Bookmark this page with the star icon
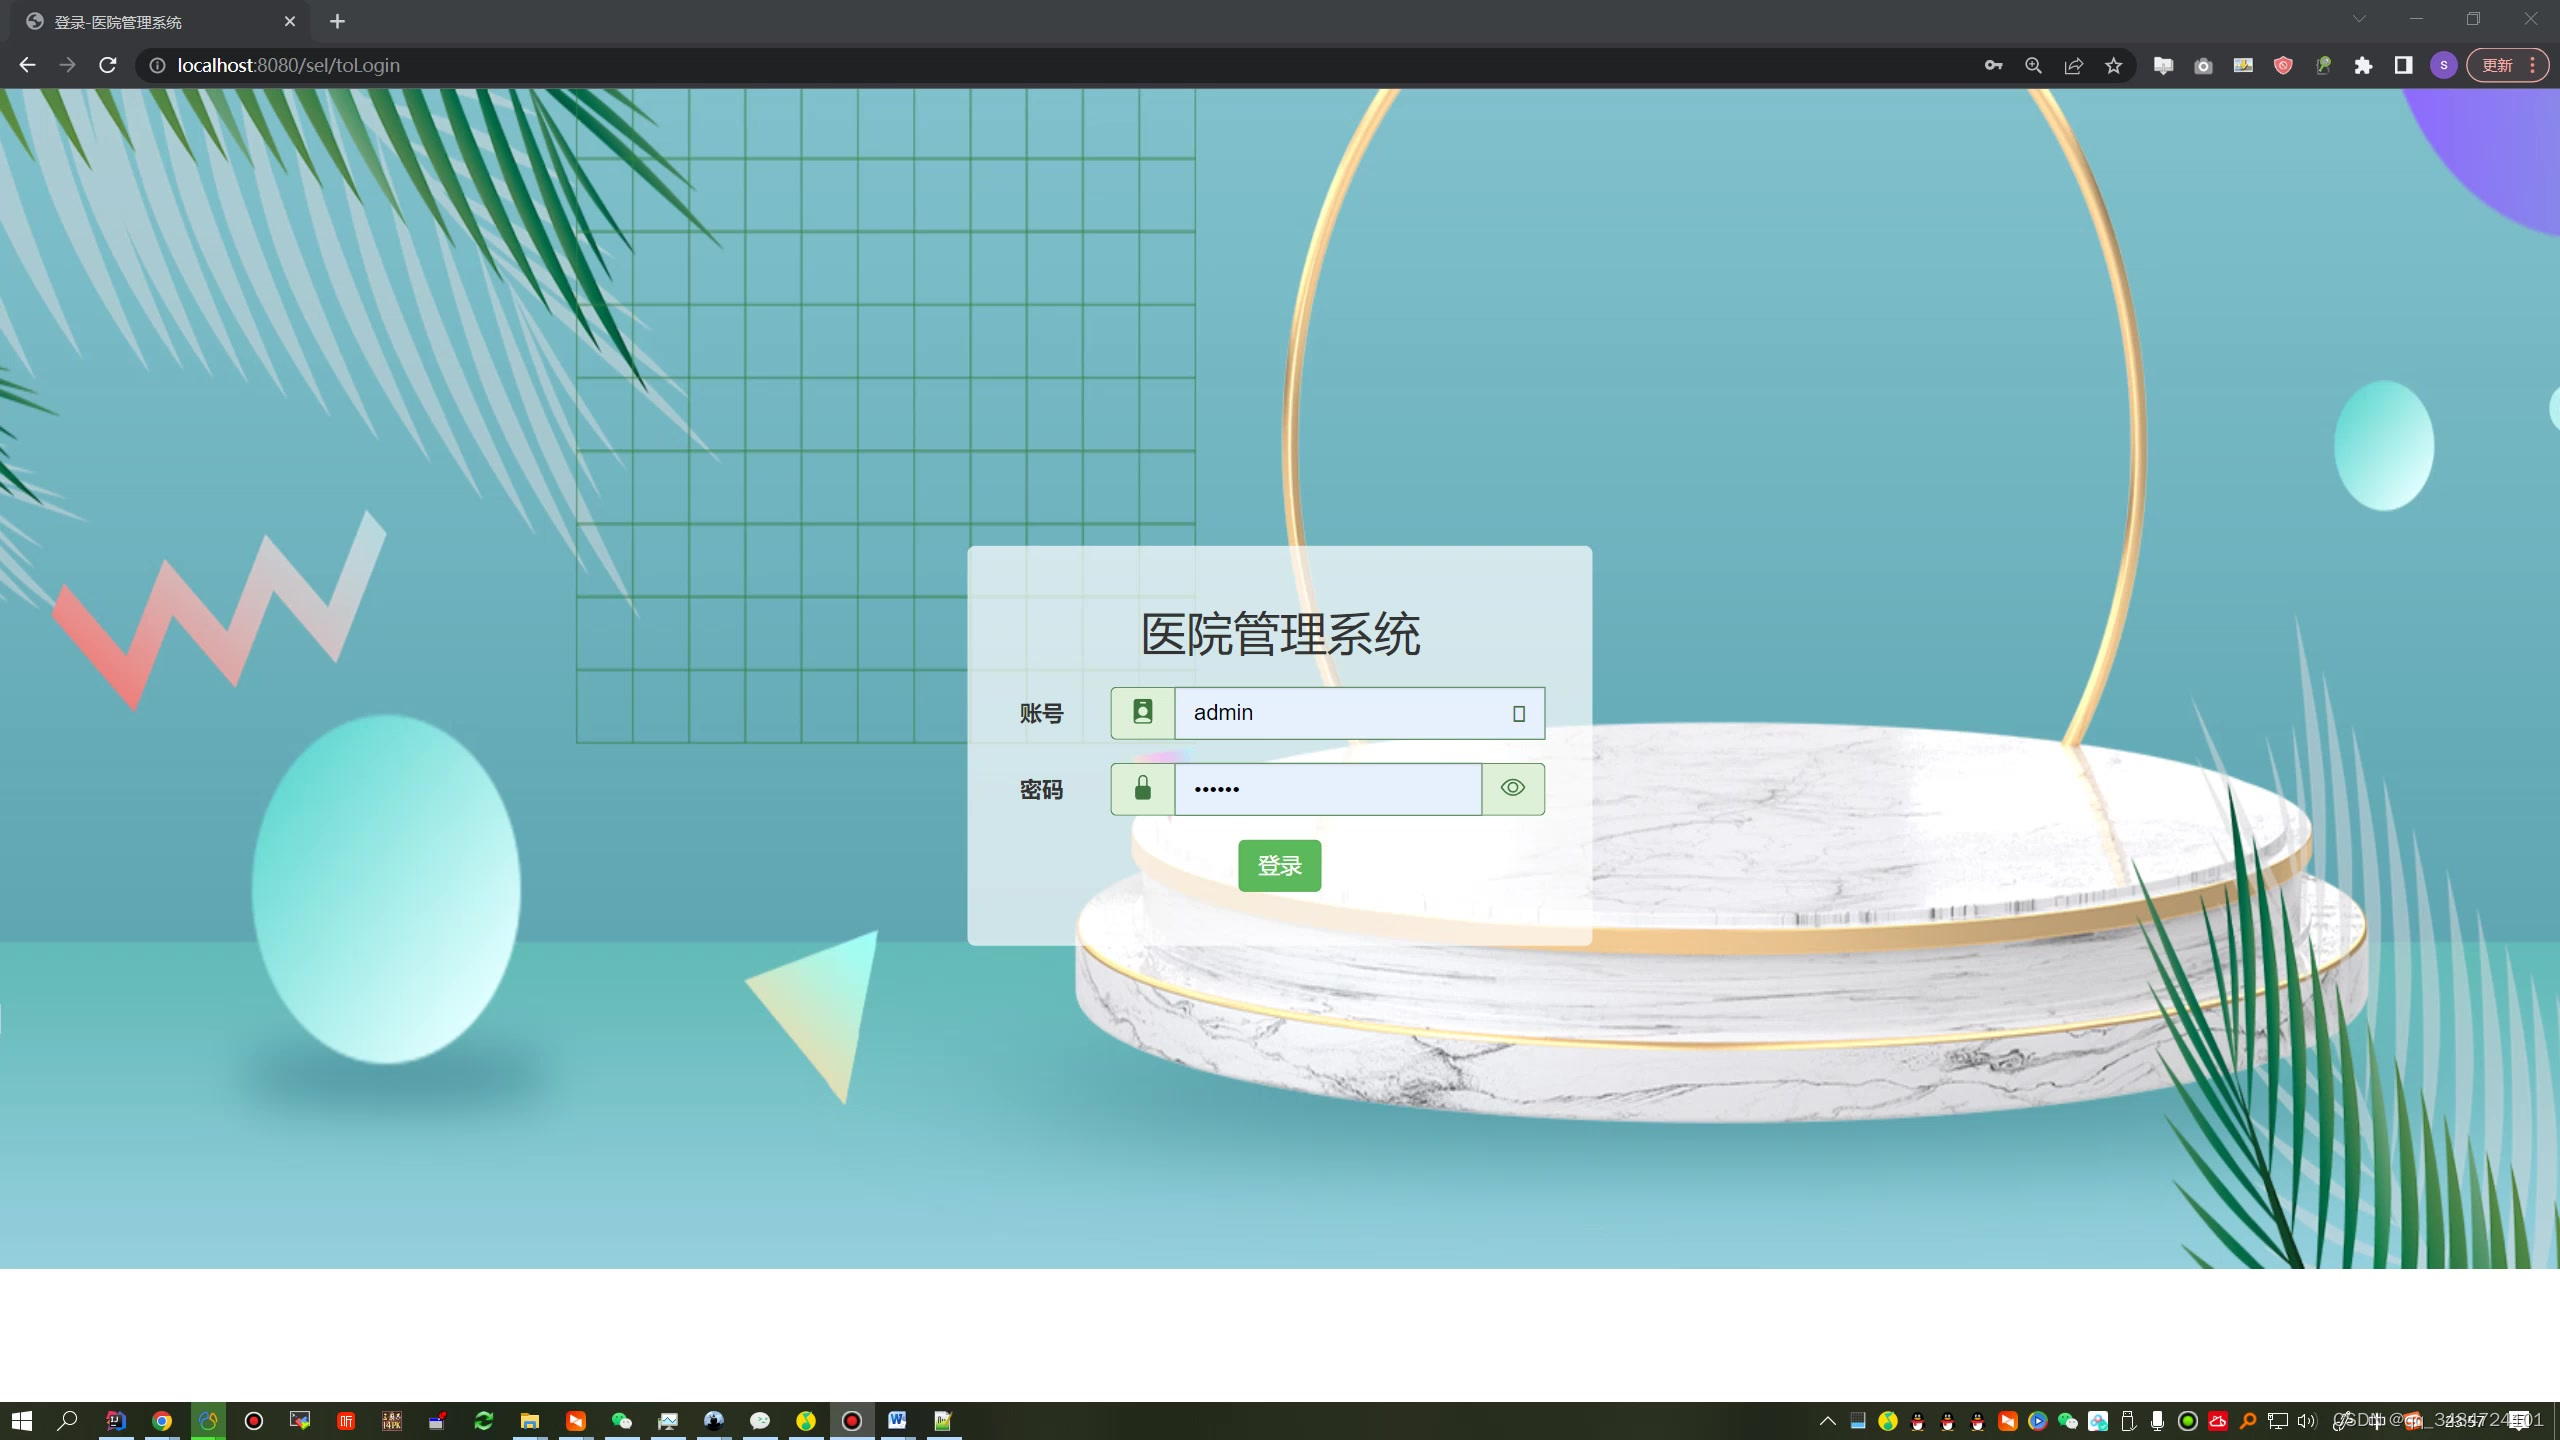 [x=2113, y=65]
